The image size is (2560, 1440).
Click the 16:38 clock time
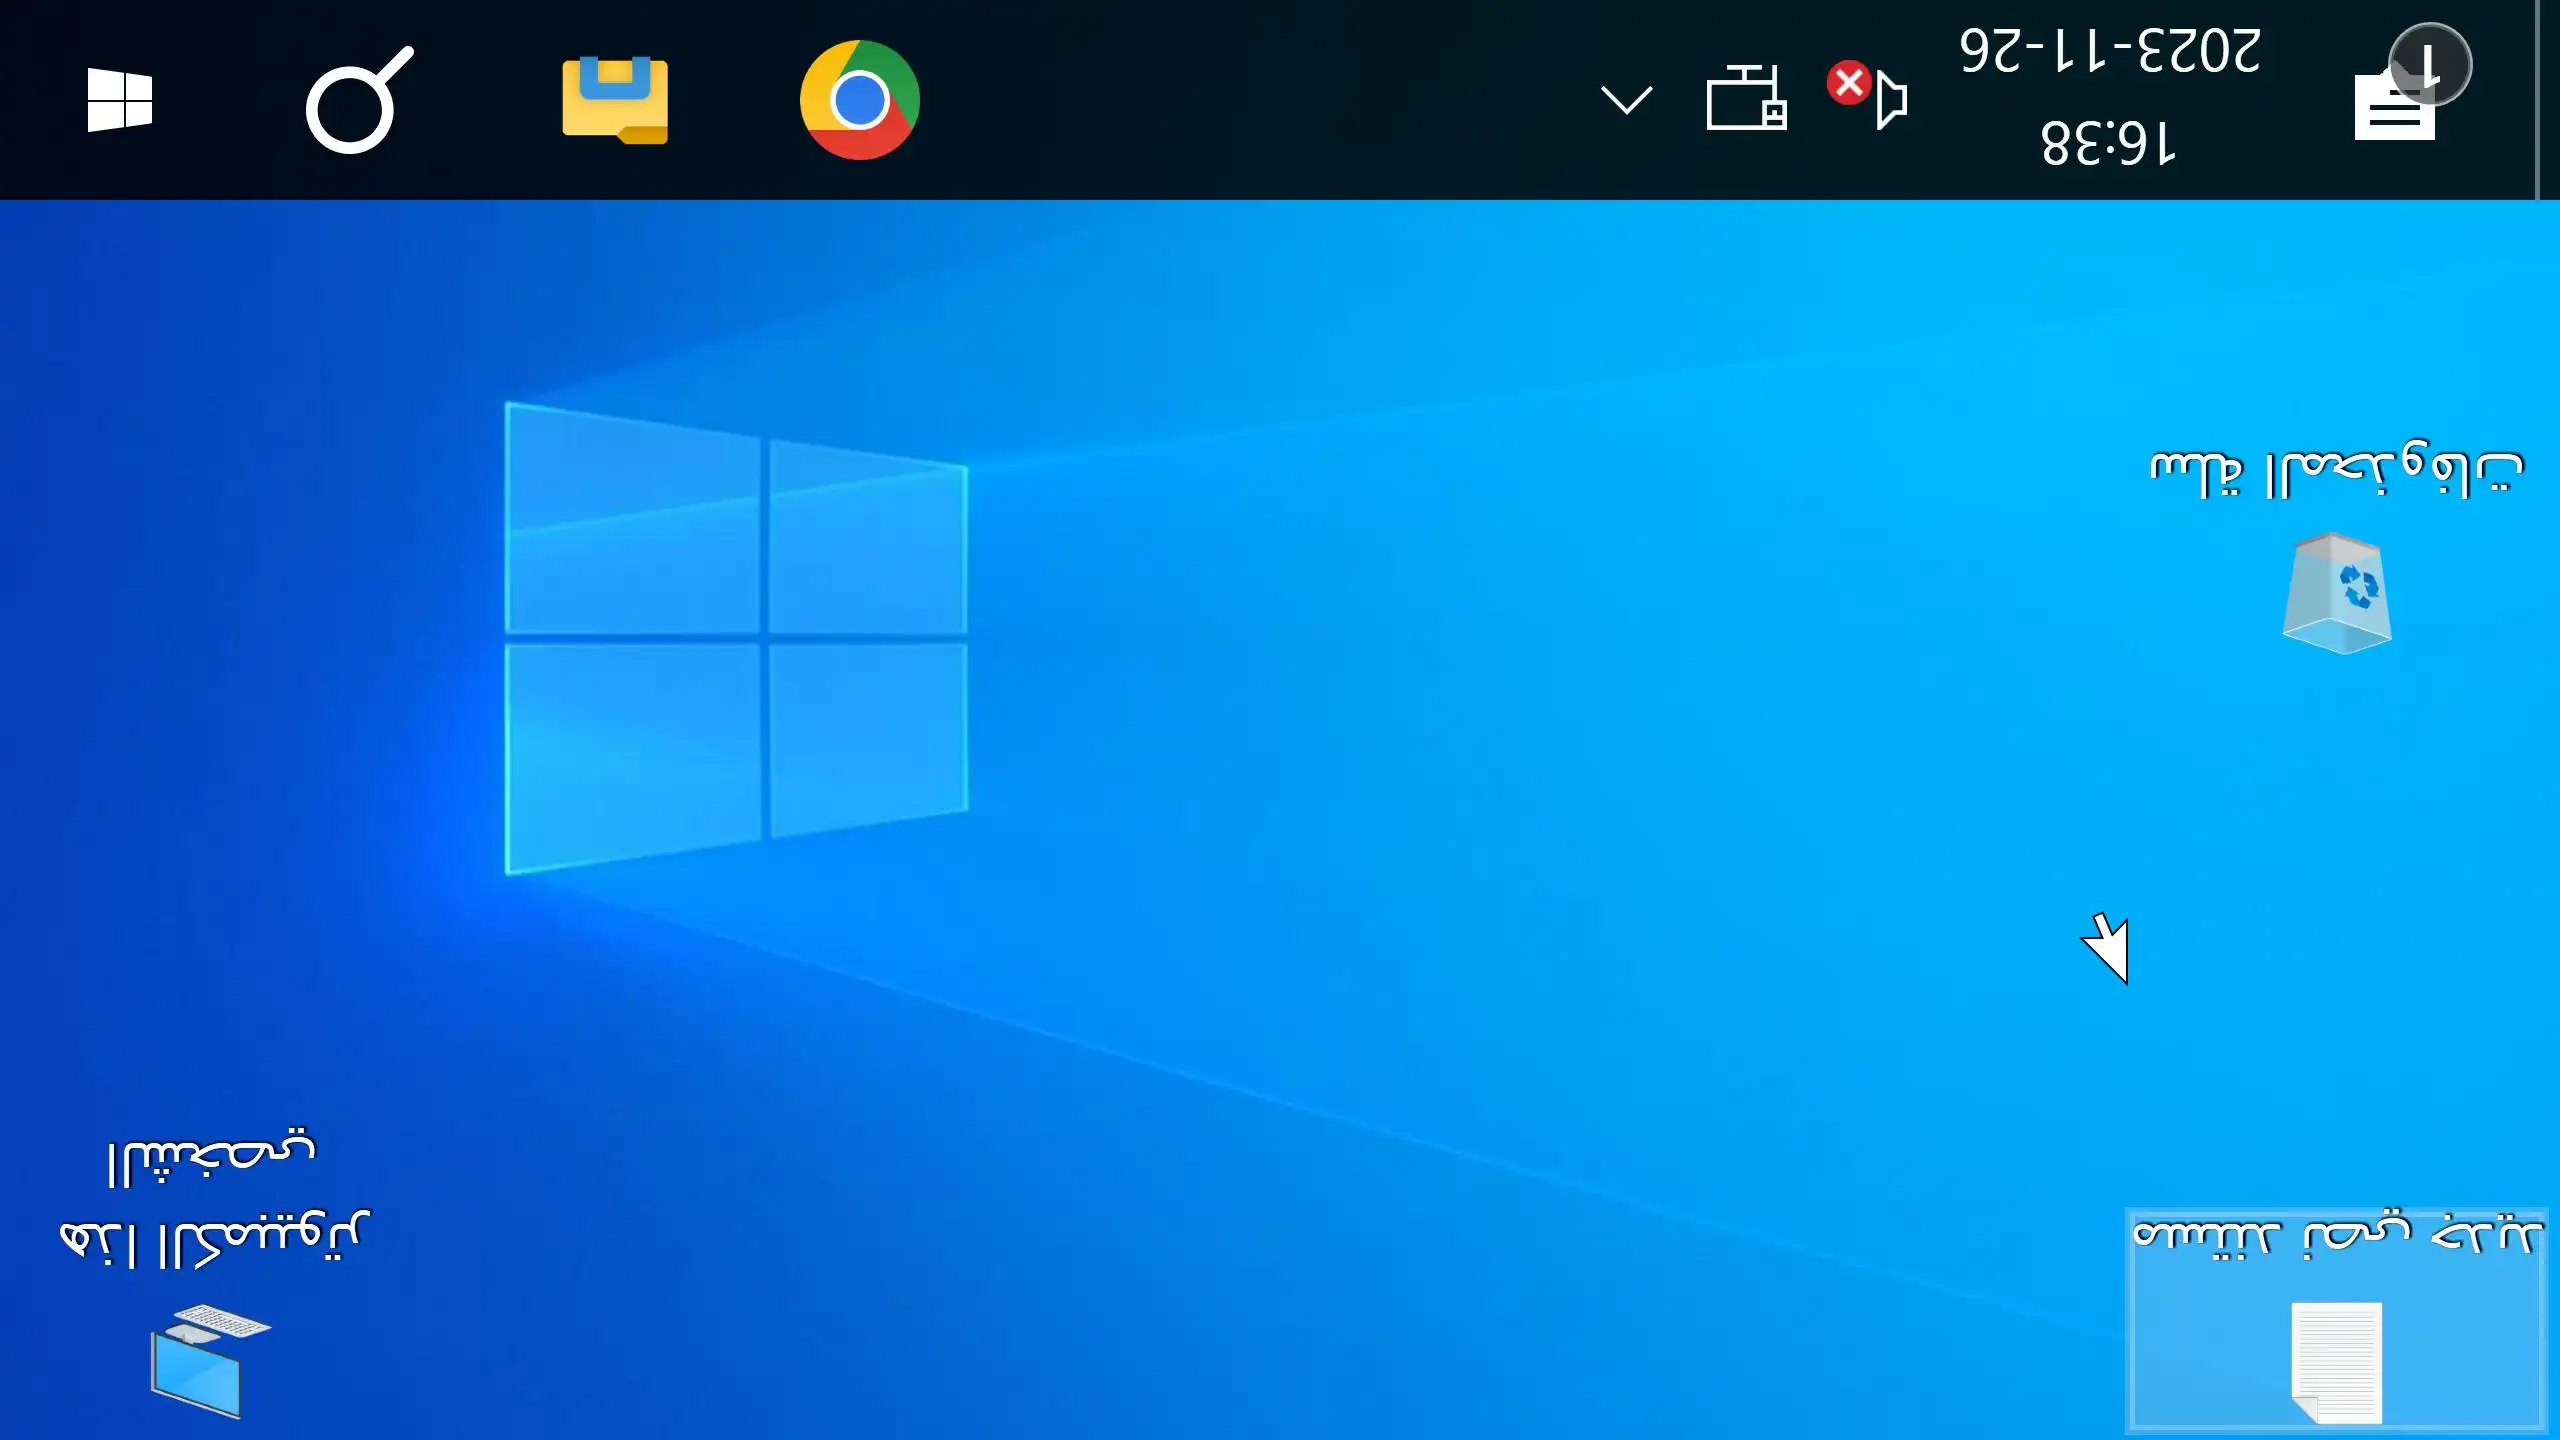(x=2108, y=143)
